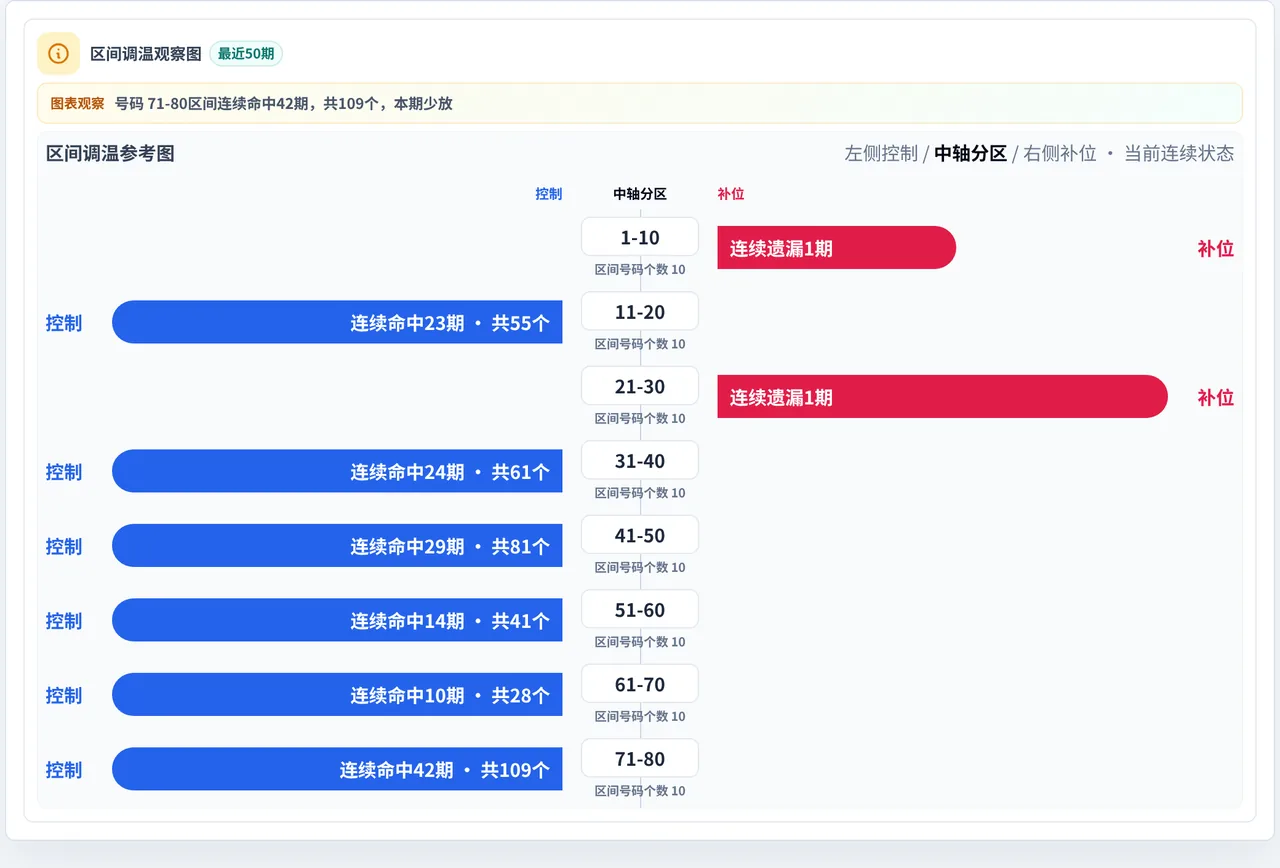This screenshot has height=868, width=1280.
Task: Click the blue bar 连续命中10期 · 共28个
Action: point(337,695)
